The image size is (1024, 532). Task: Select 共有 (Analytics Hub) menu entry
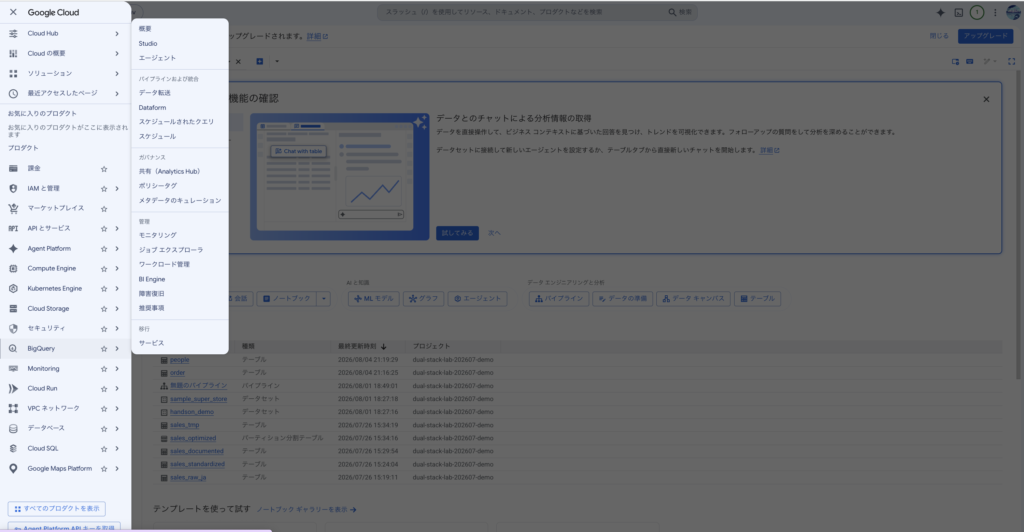click(169, 172)
